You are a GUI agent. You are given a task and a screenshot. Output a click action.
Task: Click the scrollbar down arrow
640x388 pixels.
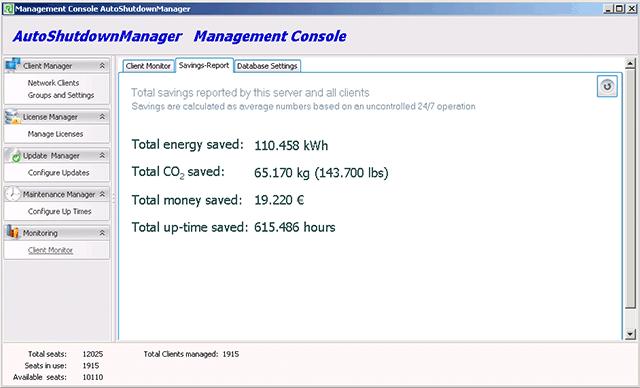pos(630,334)
